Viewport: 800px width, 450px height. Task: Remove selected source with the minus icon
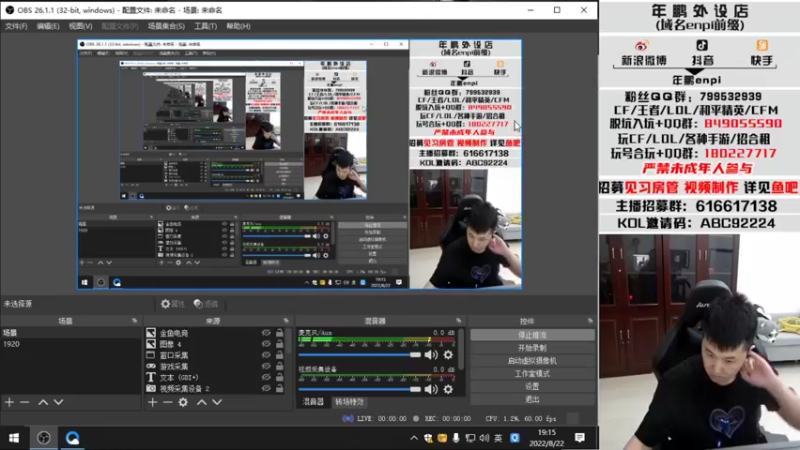coord(167,402)
